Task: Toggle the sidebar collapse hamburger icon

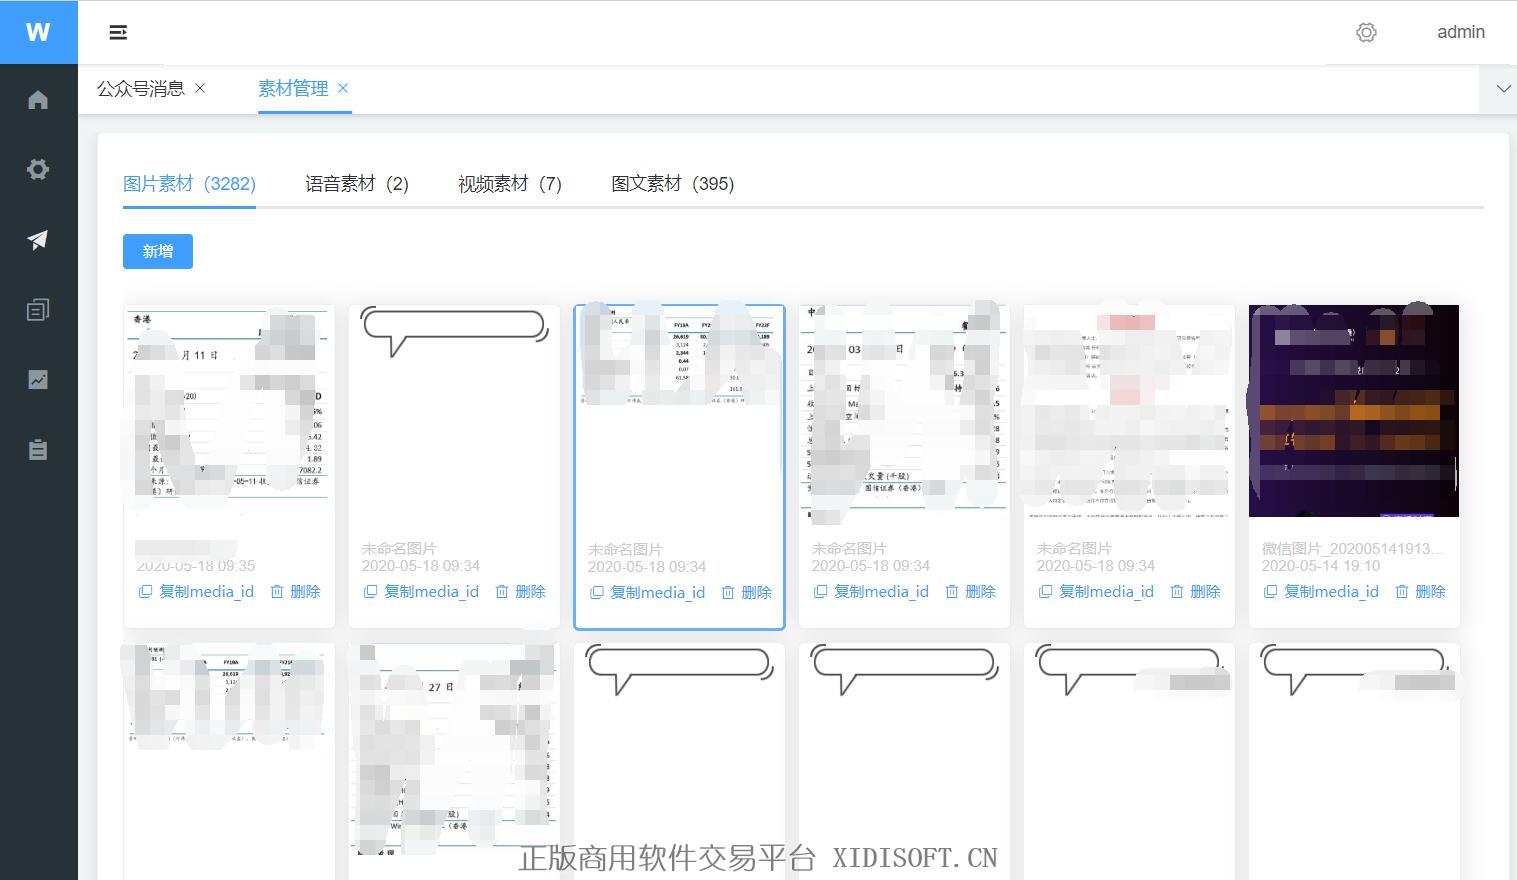Action: (118, 32)
